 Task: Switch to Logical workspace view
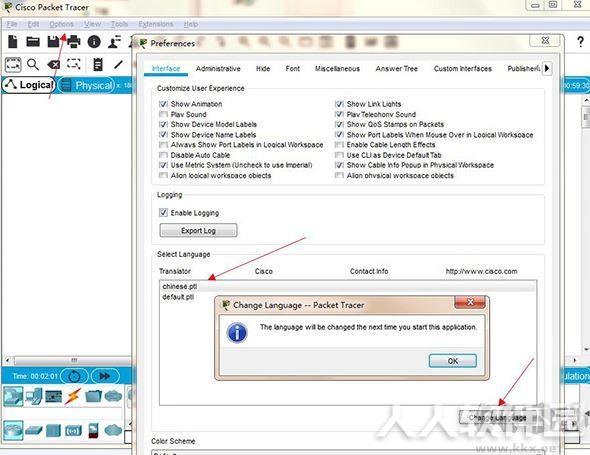29,85
